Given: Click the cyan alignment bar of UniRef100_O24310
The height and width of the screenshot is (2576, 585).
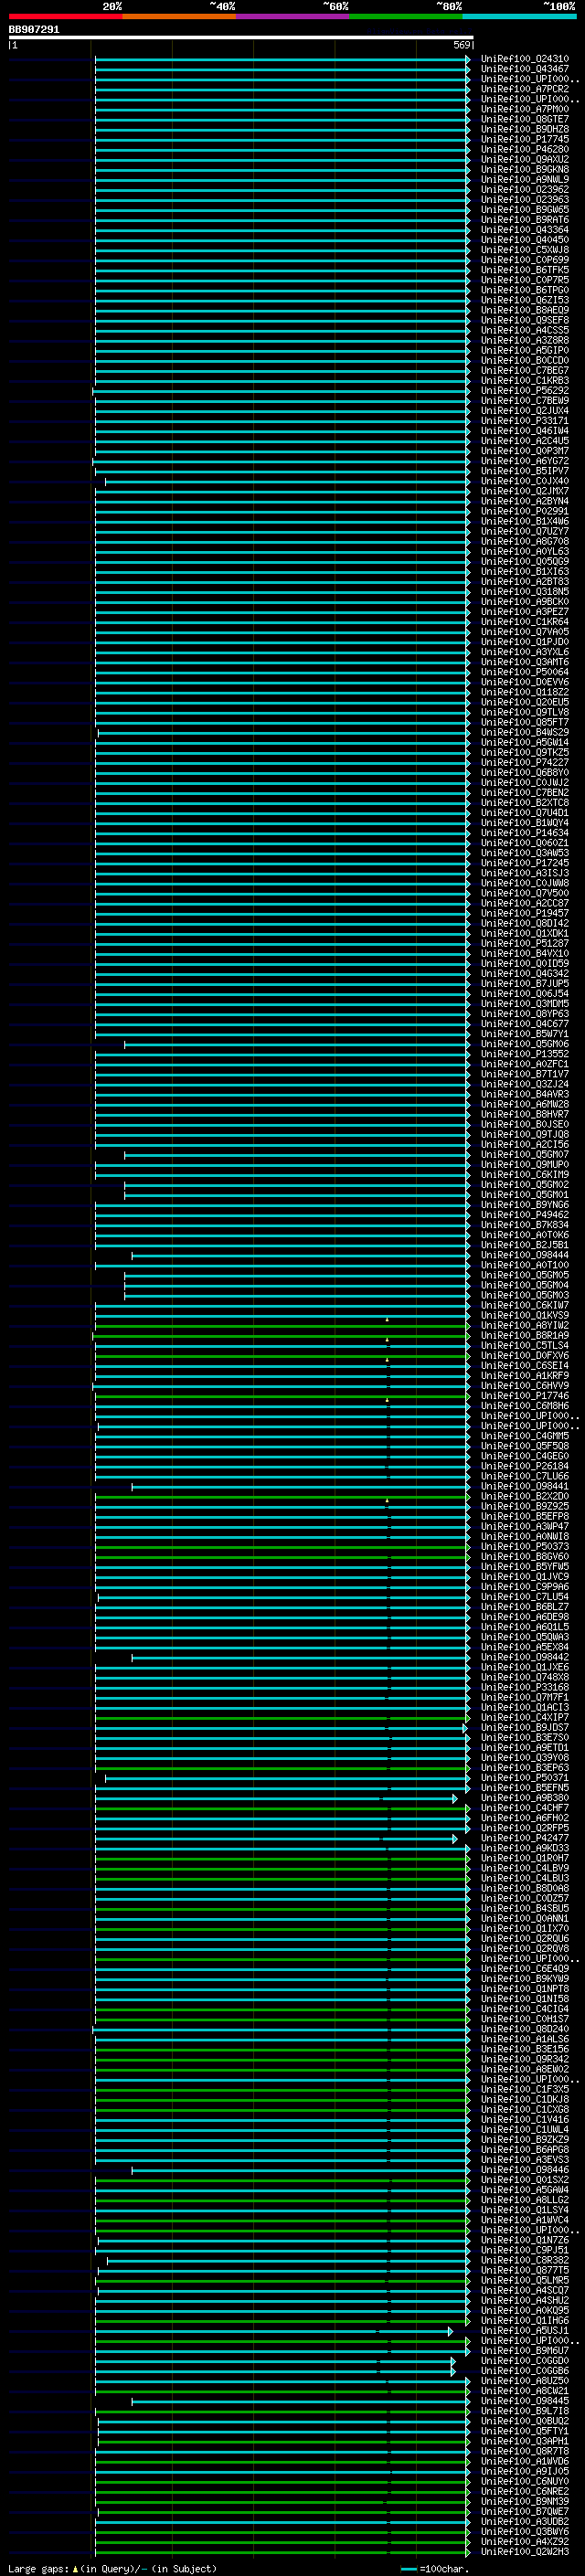Looking at the screenshot, I should 282,59.
